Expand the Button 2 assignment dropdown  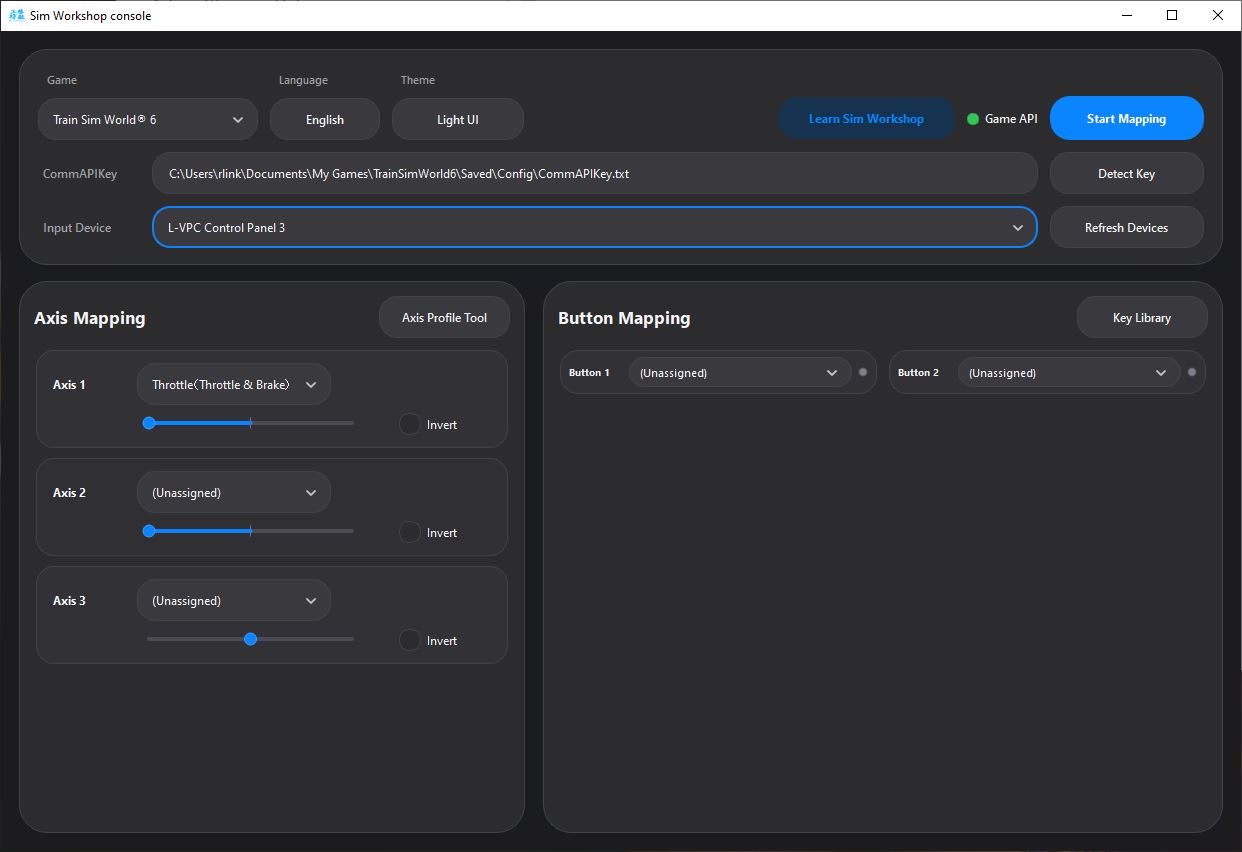pyautogui.click(x=1068, y=372)
